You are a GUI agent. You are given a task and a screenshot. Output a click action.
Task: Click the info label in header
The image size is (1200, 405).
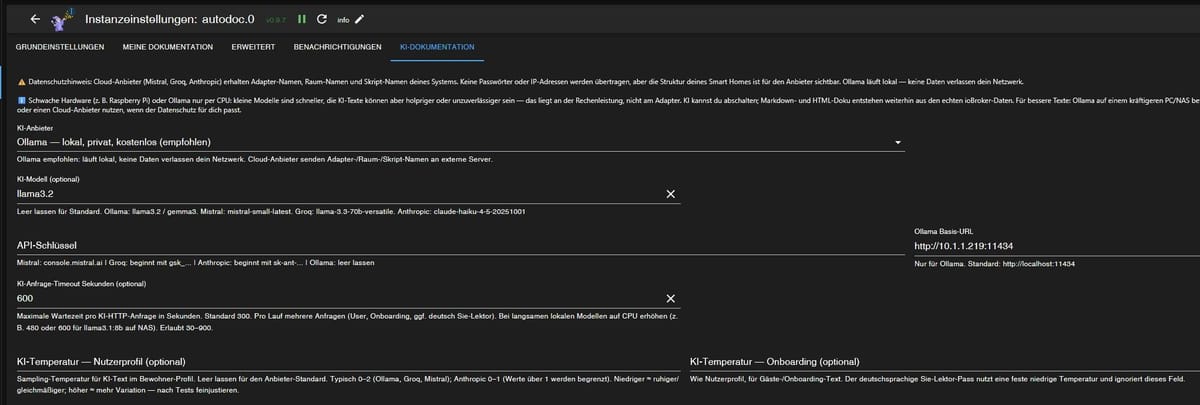[x=342, y=19]
